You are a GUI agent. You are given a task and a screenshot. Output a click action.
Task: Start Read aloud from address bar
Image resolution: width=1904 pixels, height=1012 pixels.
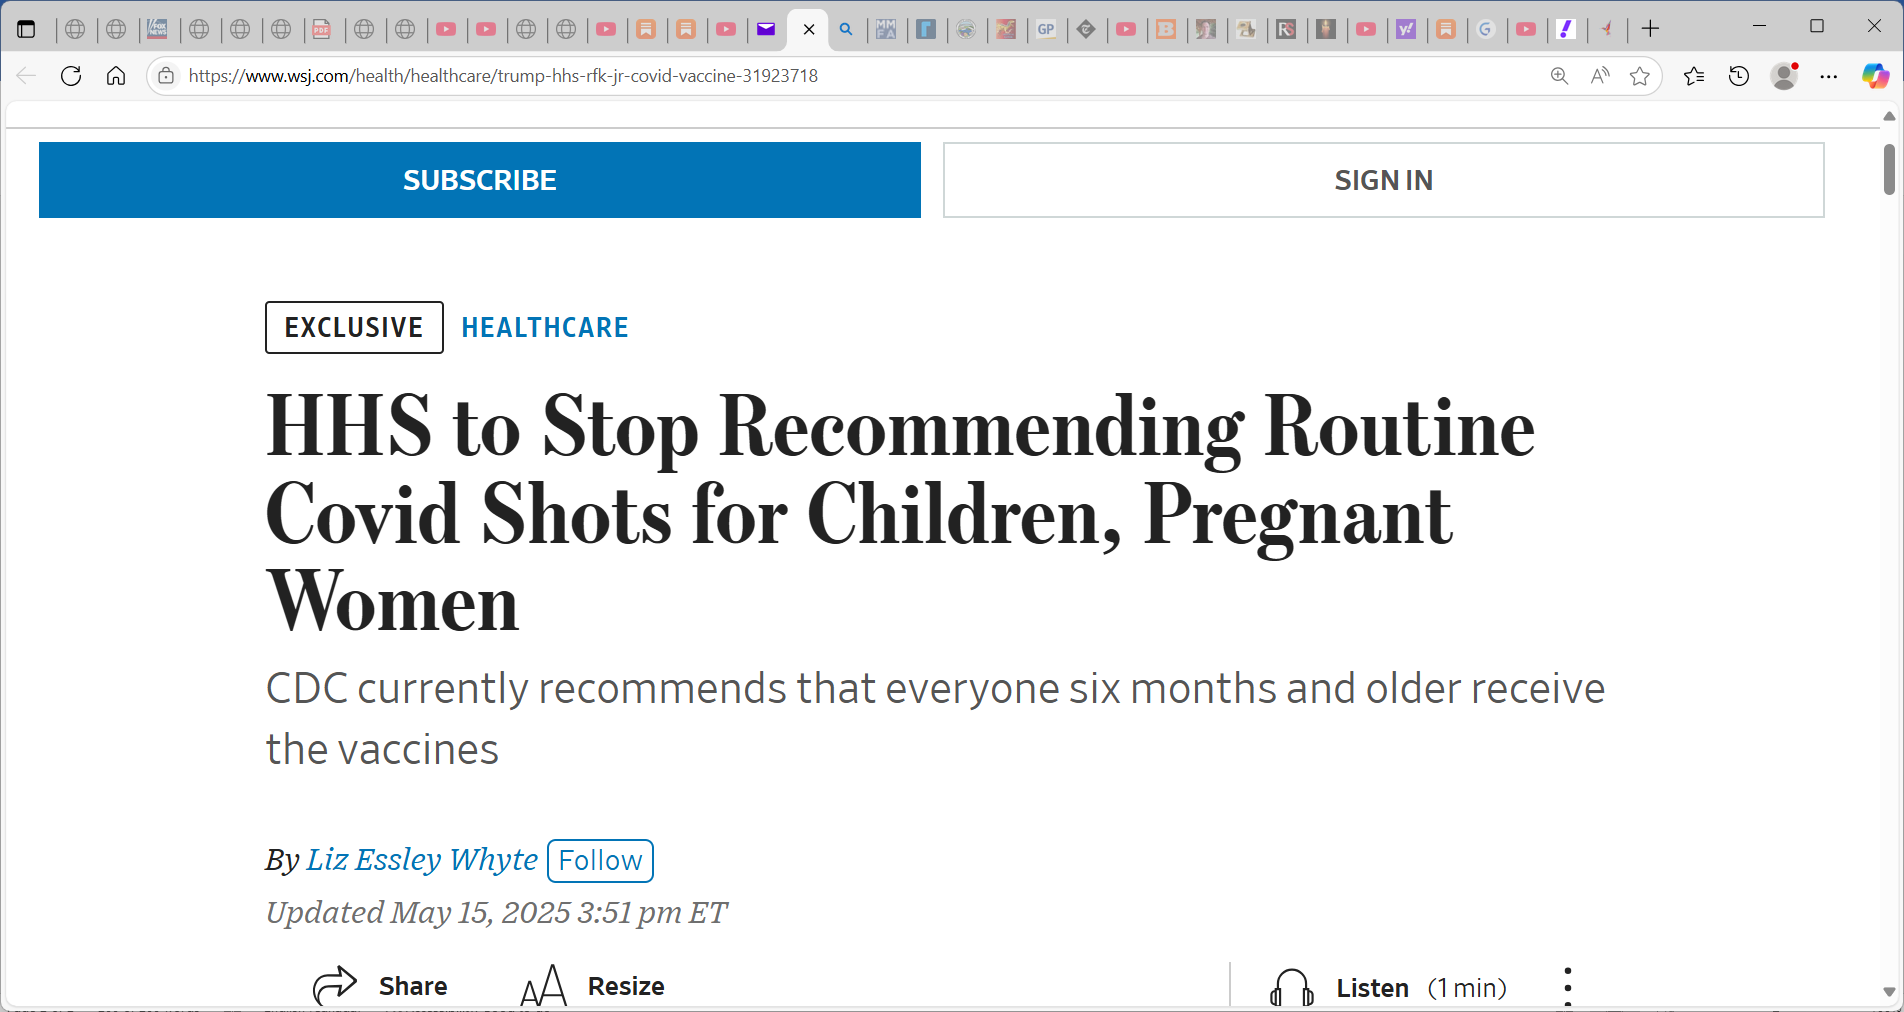point(1600,76)
